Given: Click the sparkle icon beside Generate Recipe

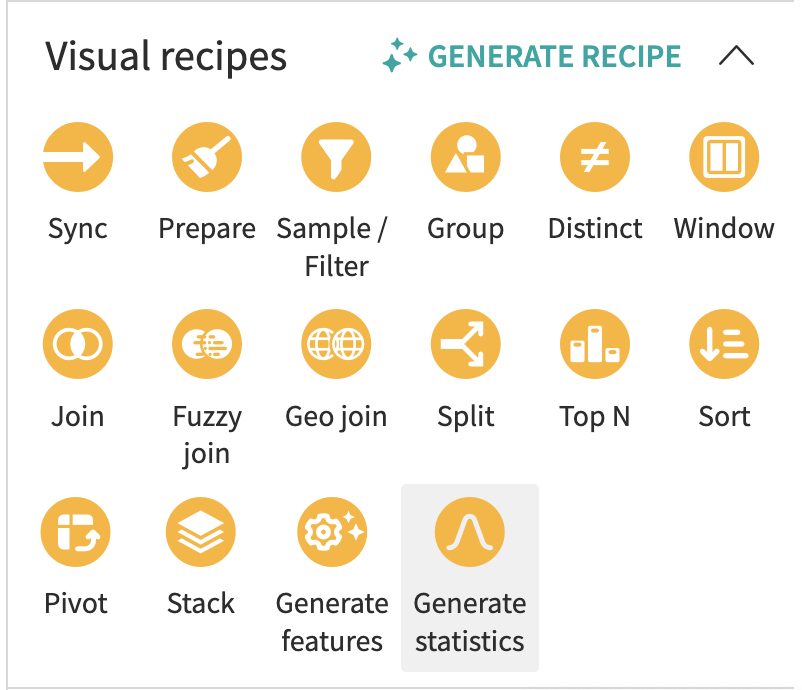Looking at the screenshot, I should tap(398, 57).
